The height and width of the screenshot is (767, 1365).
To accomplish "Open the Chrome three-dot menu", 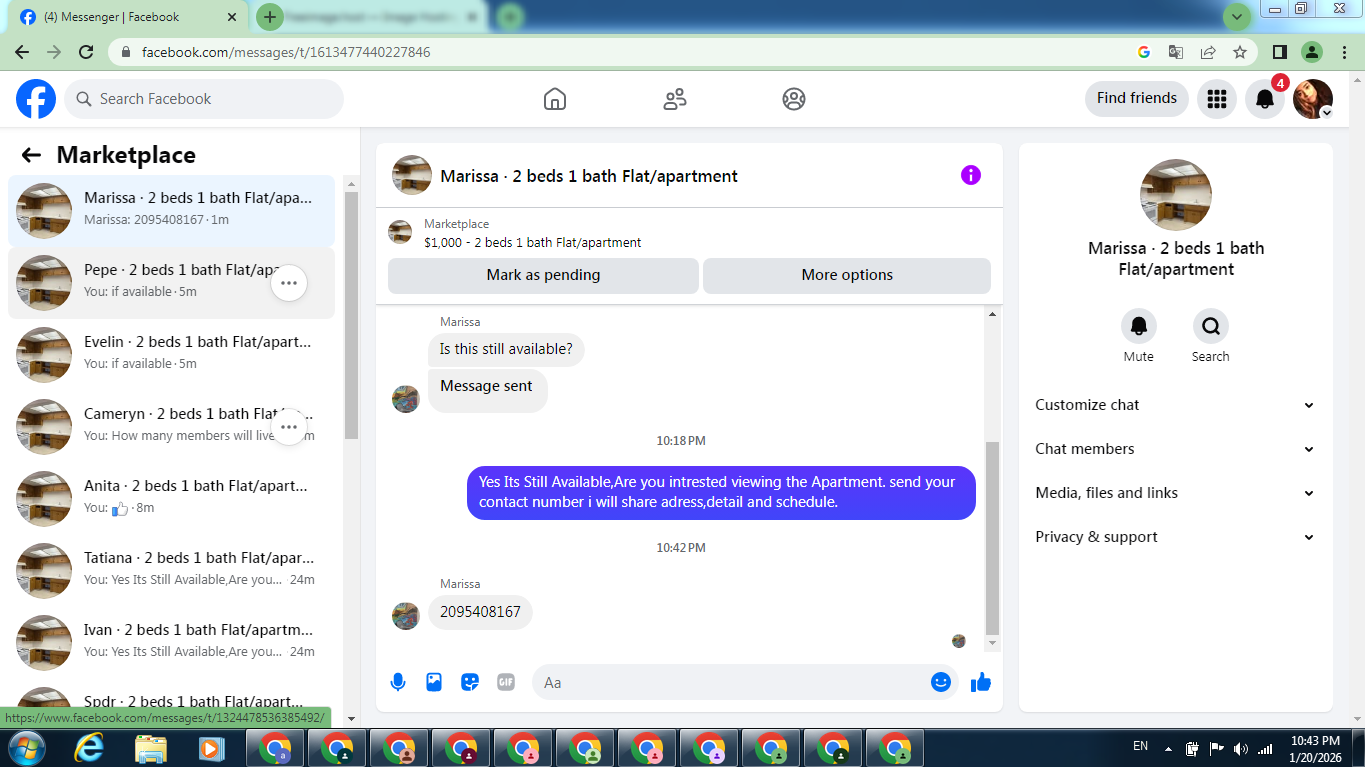I will pos(1343,52).
